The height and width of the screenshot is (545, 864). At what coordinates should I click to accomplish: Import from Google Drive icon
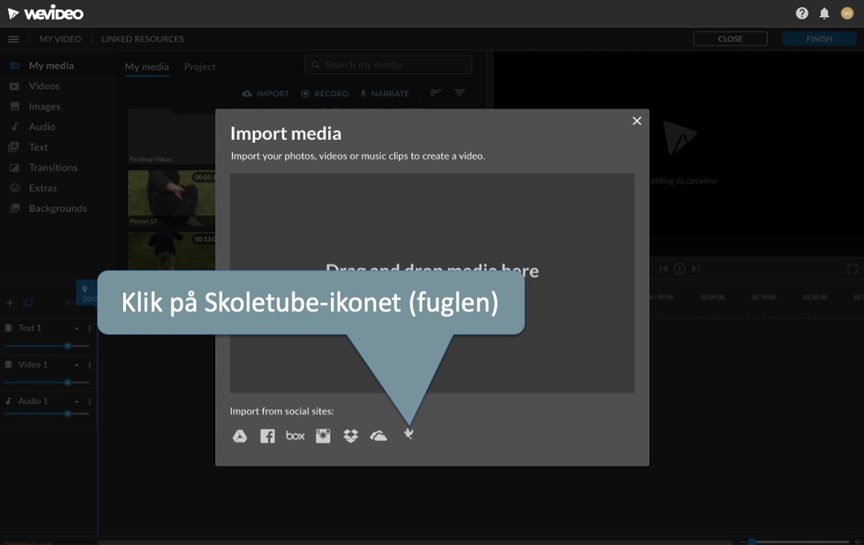click(x=240, y=436)
